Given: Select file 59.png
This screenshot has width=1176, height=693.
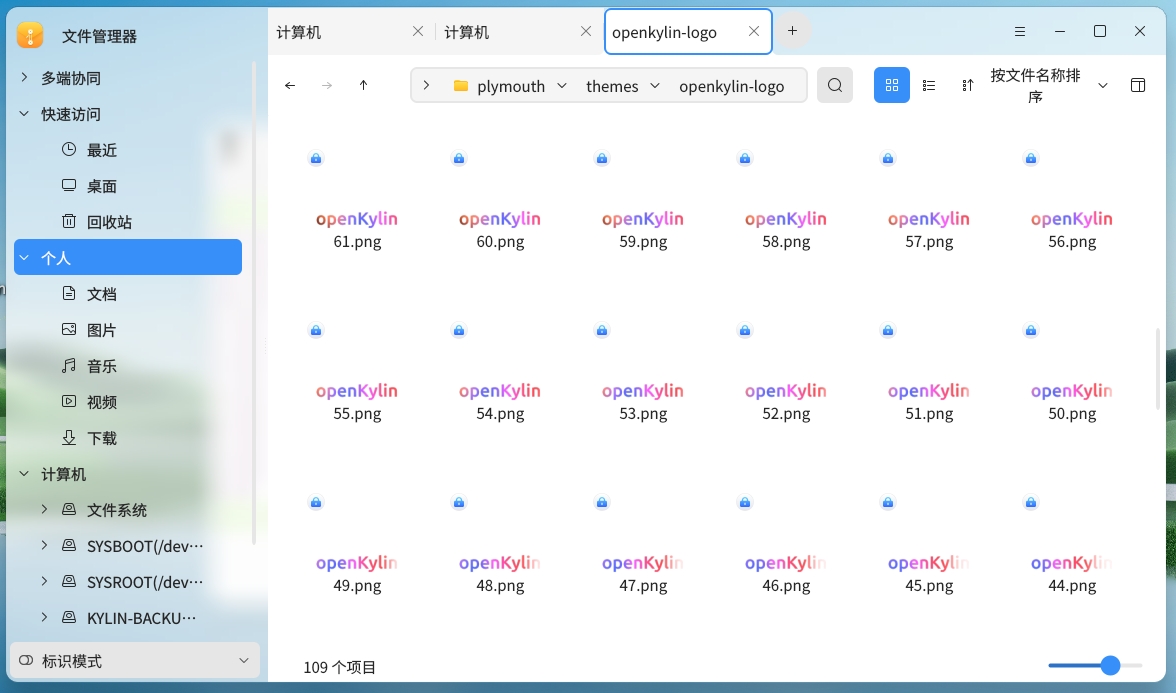Looking at the screenshot, I should (x=643, y=201).
